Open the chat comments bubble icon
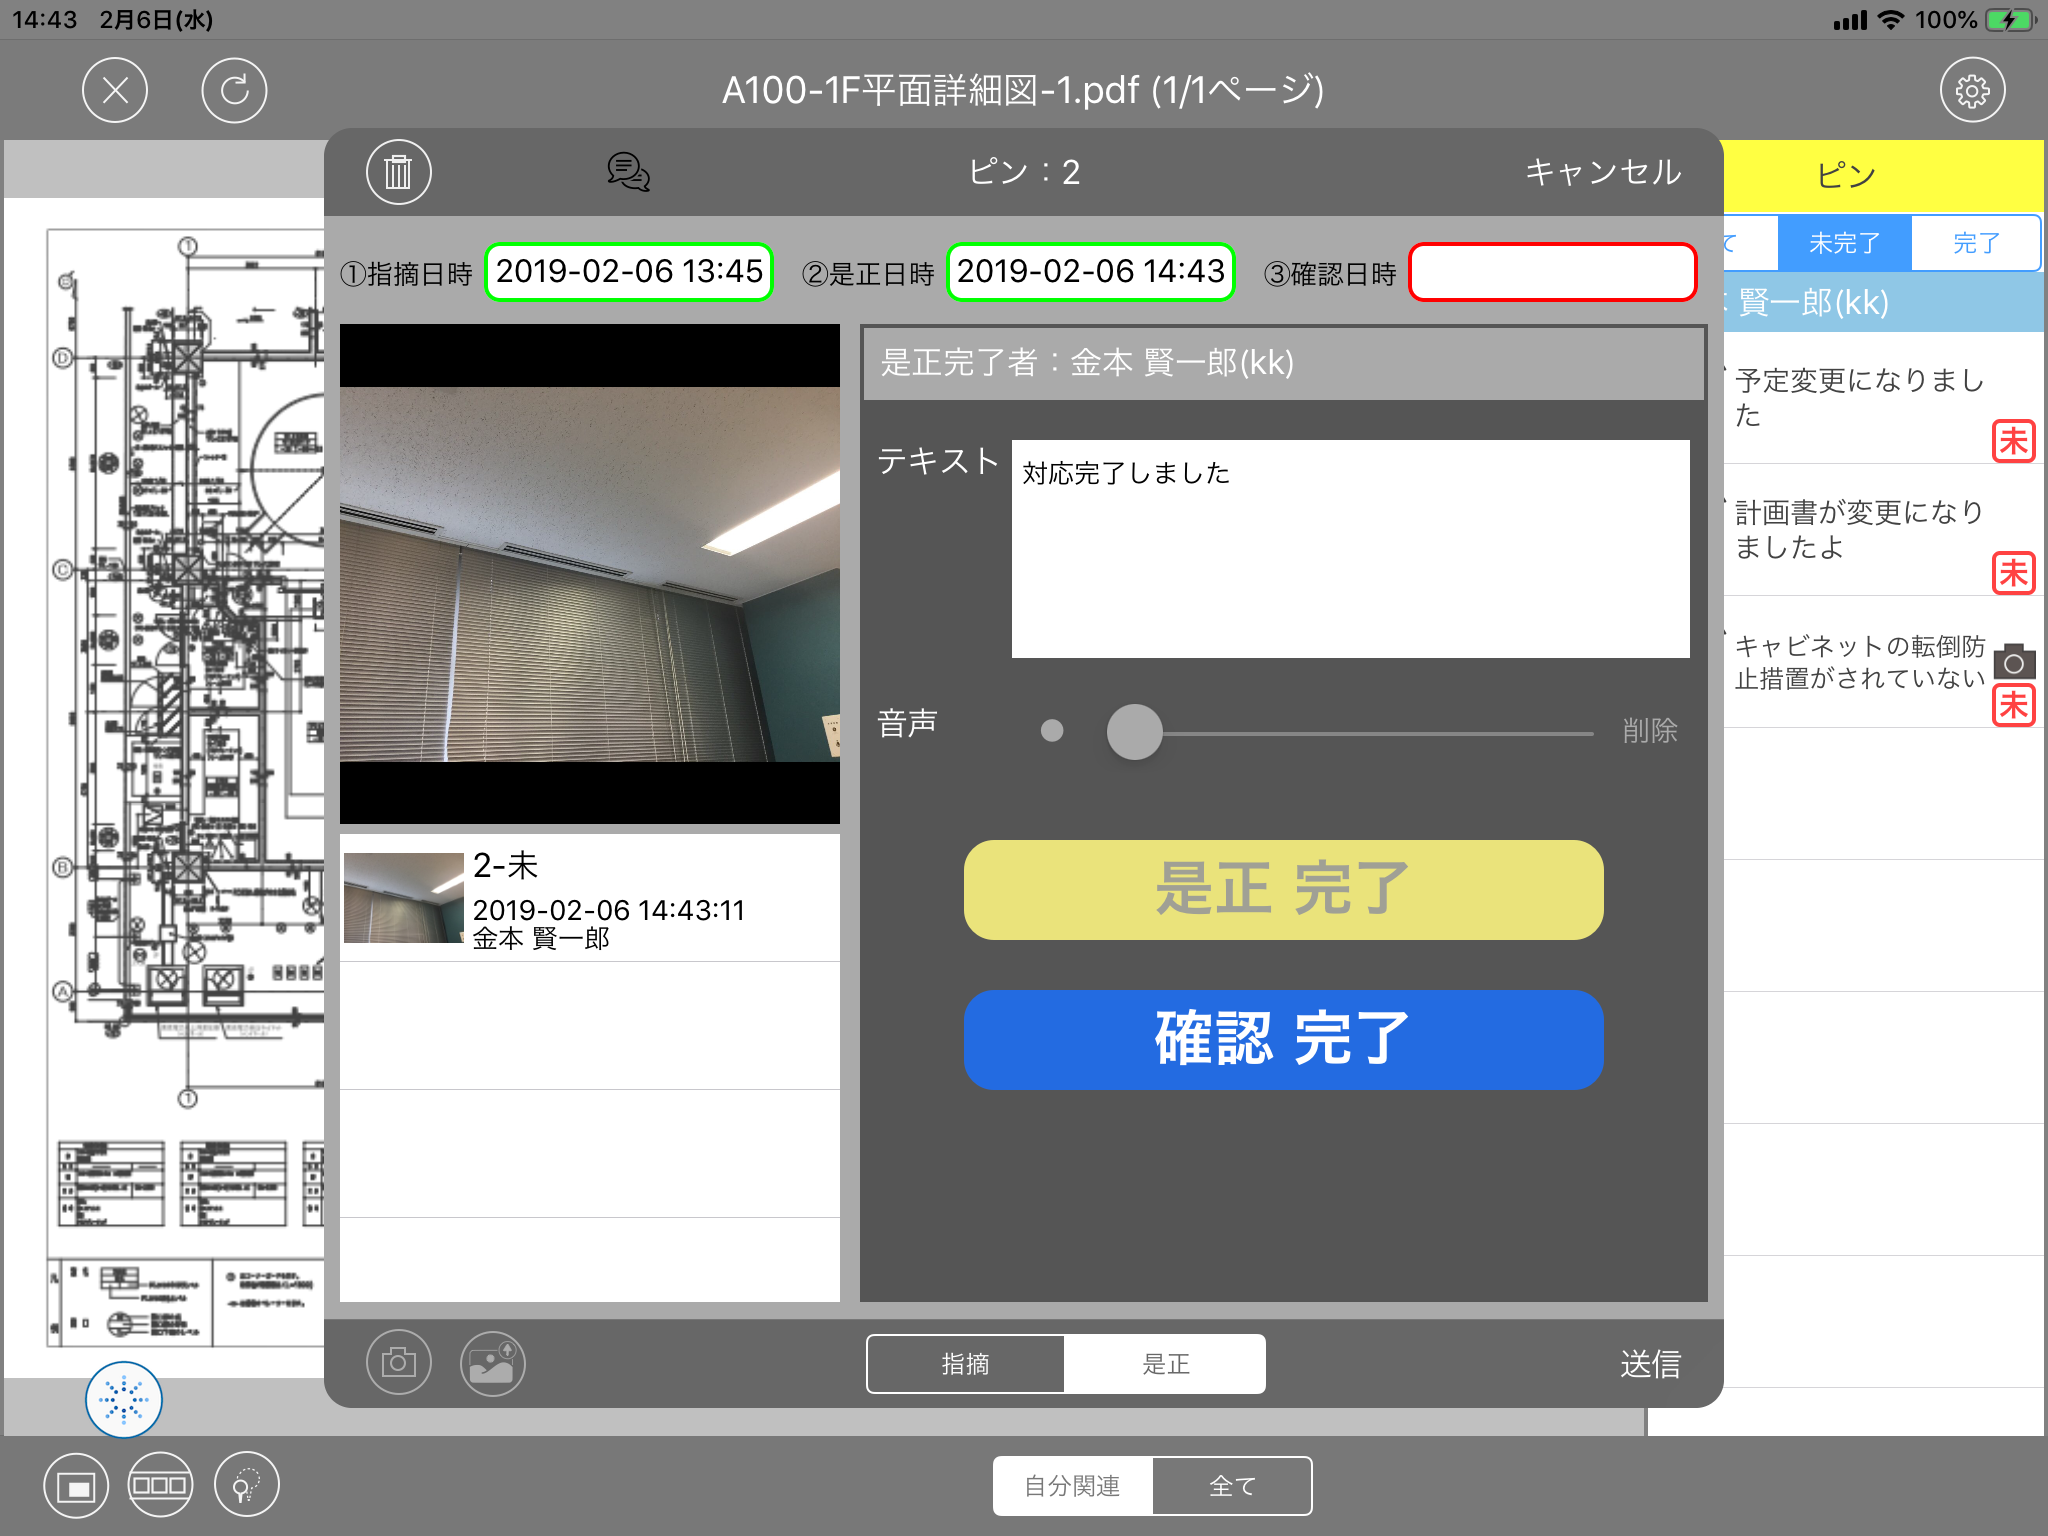The image size is (2048, 1536). coord(628,172)
